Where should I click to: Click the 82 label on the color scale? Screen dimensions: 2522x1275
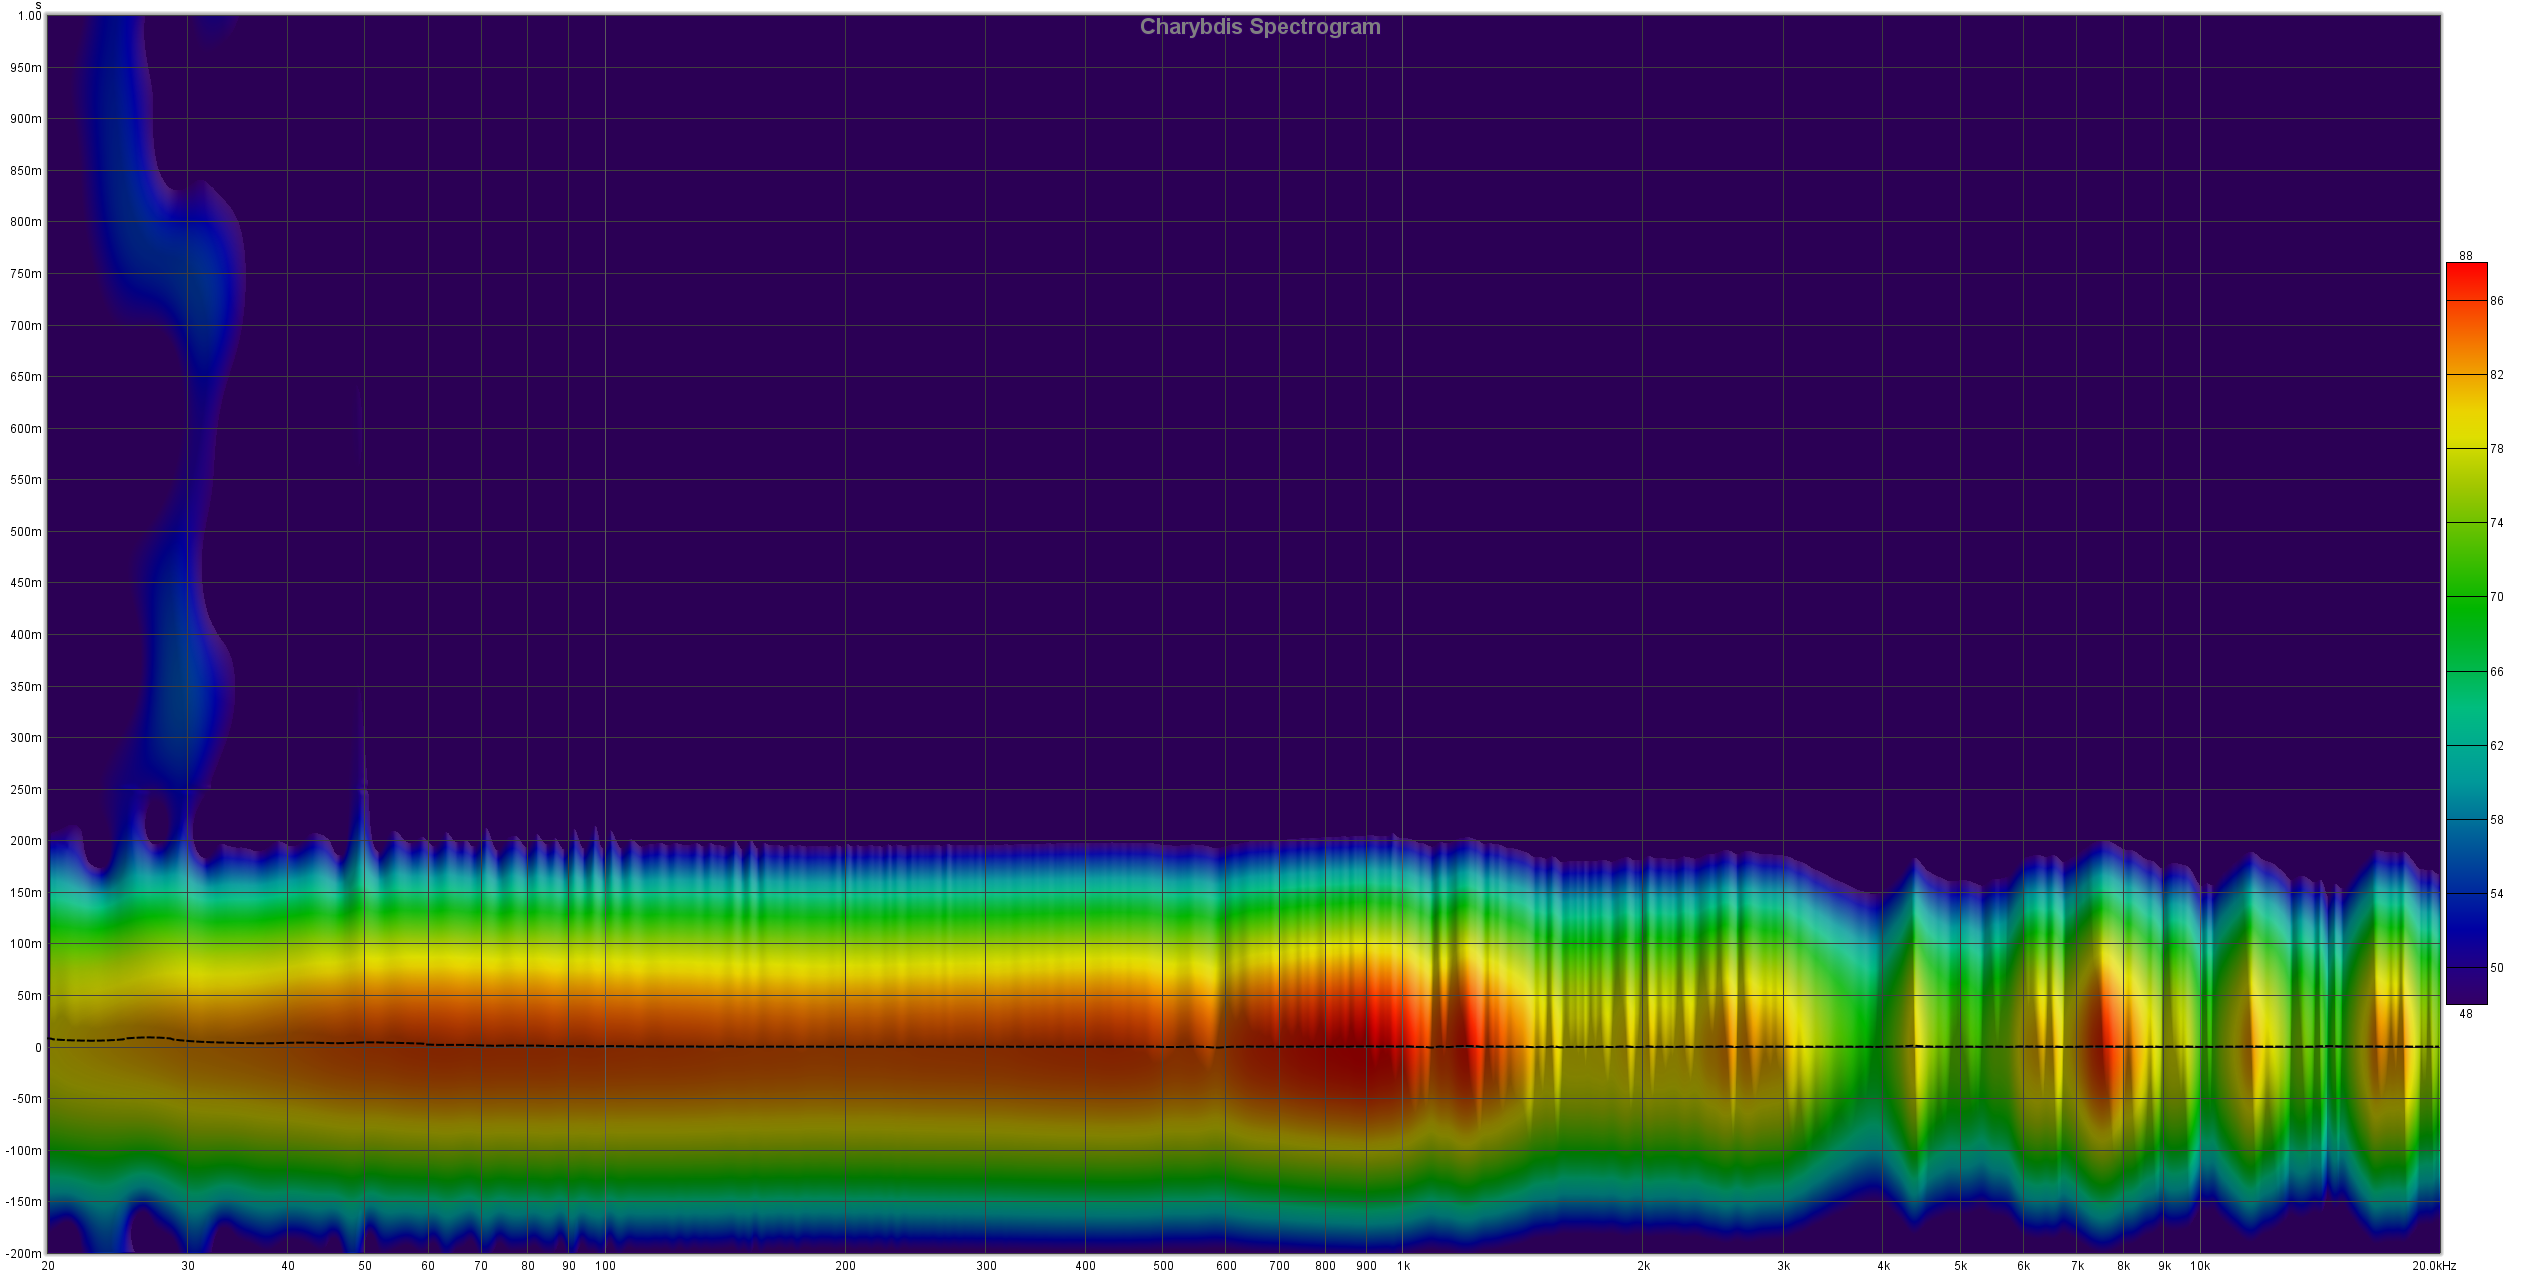point(2497,375)
